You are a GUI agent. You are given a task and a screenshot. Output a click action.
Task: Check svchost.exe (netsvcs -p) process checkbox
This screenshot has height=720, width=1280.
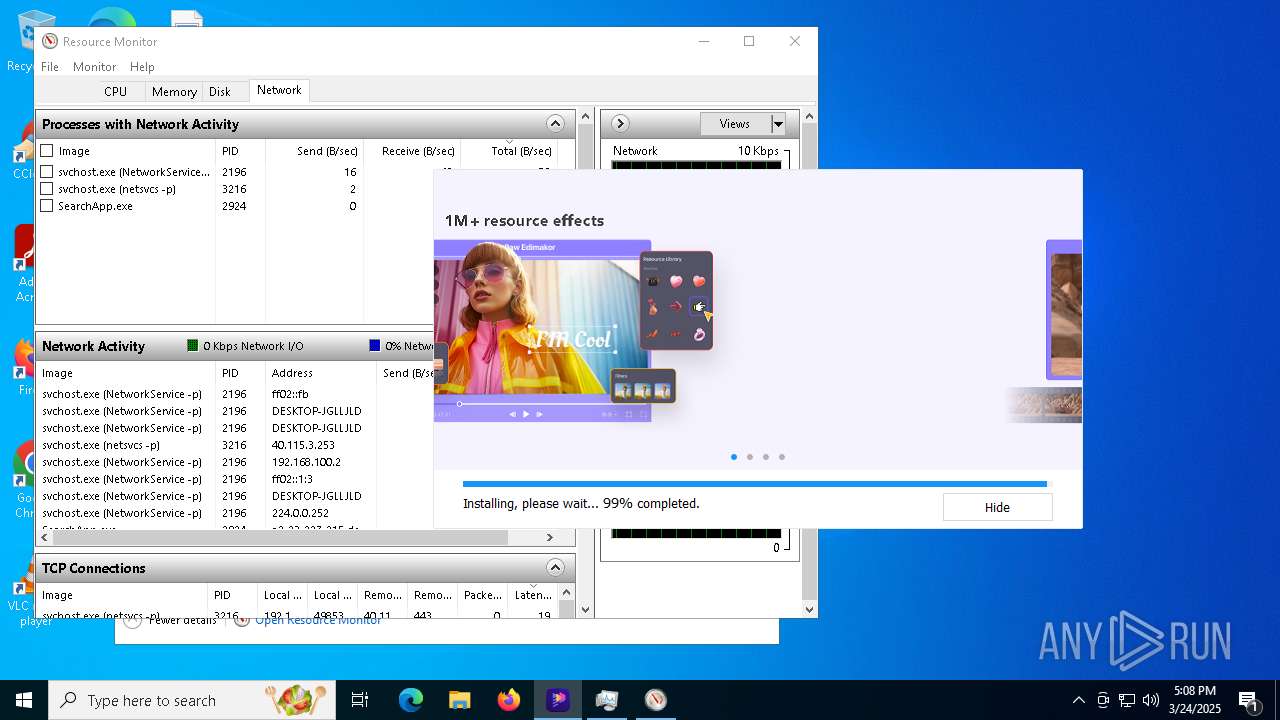(47, 189)
